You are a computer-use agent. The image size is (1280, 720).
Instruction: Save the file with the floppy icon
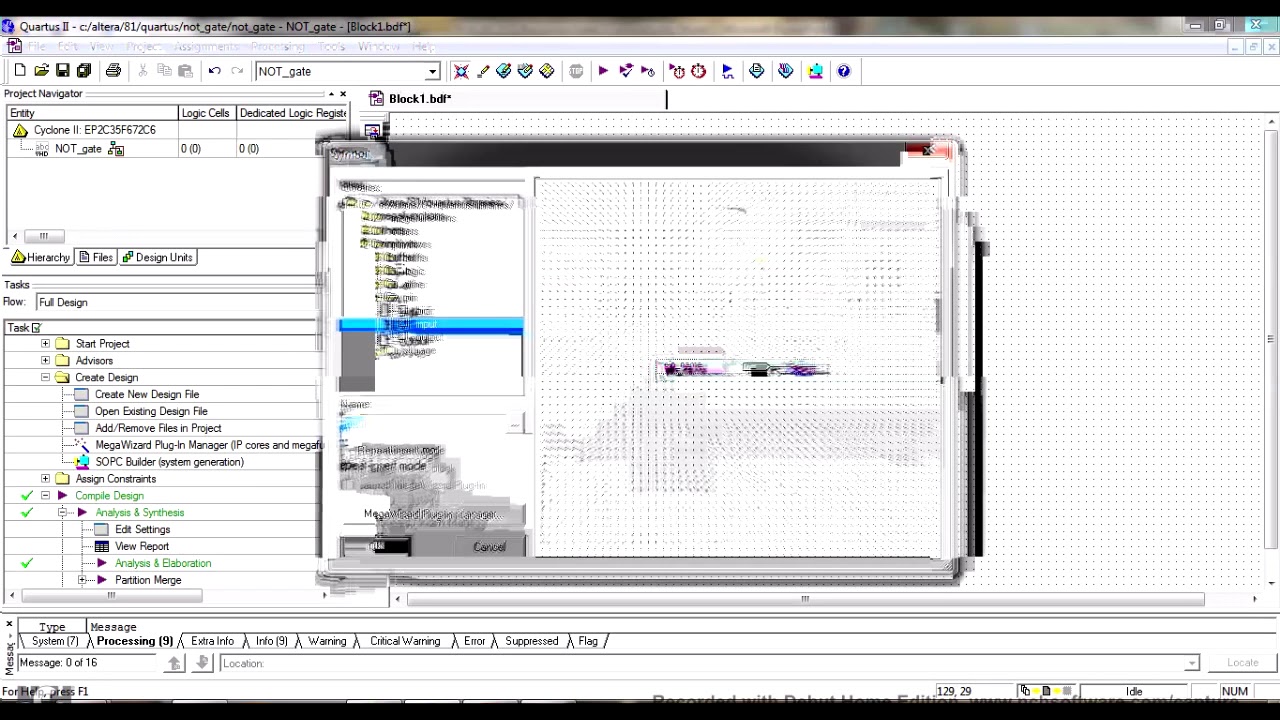click(x=62, y=71)
